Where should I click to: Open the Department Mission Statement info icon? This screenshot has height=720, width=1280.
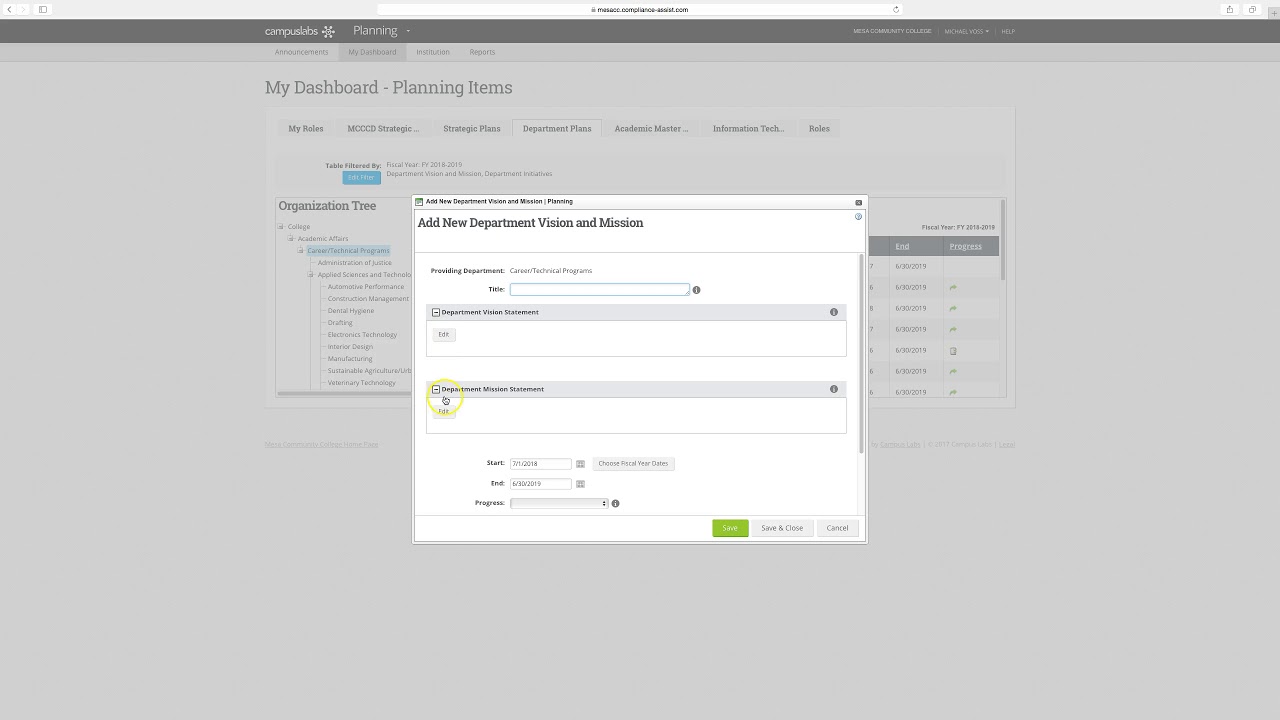[x=834, y=389]
